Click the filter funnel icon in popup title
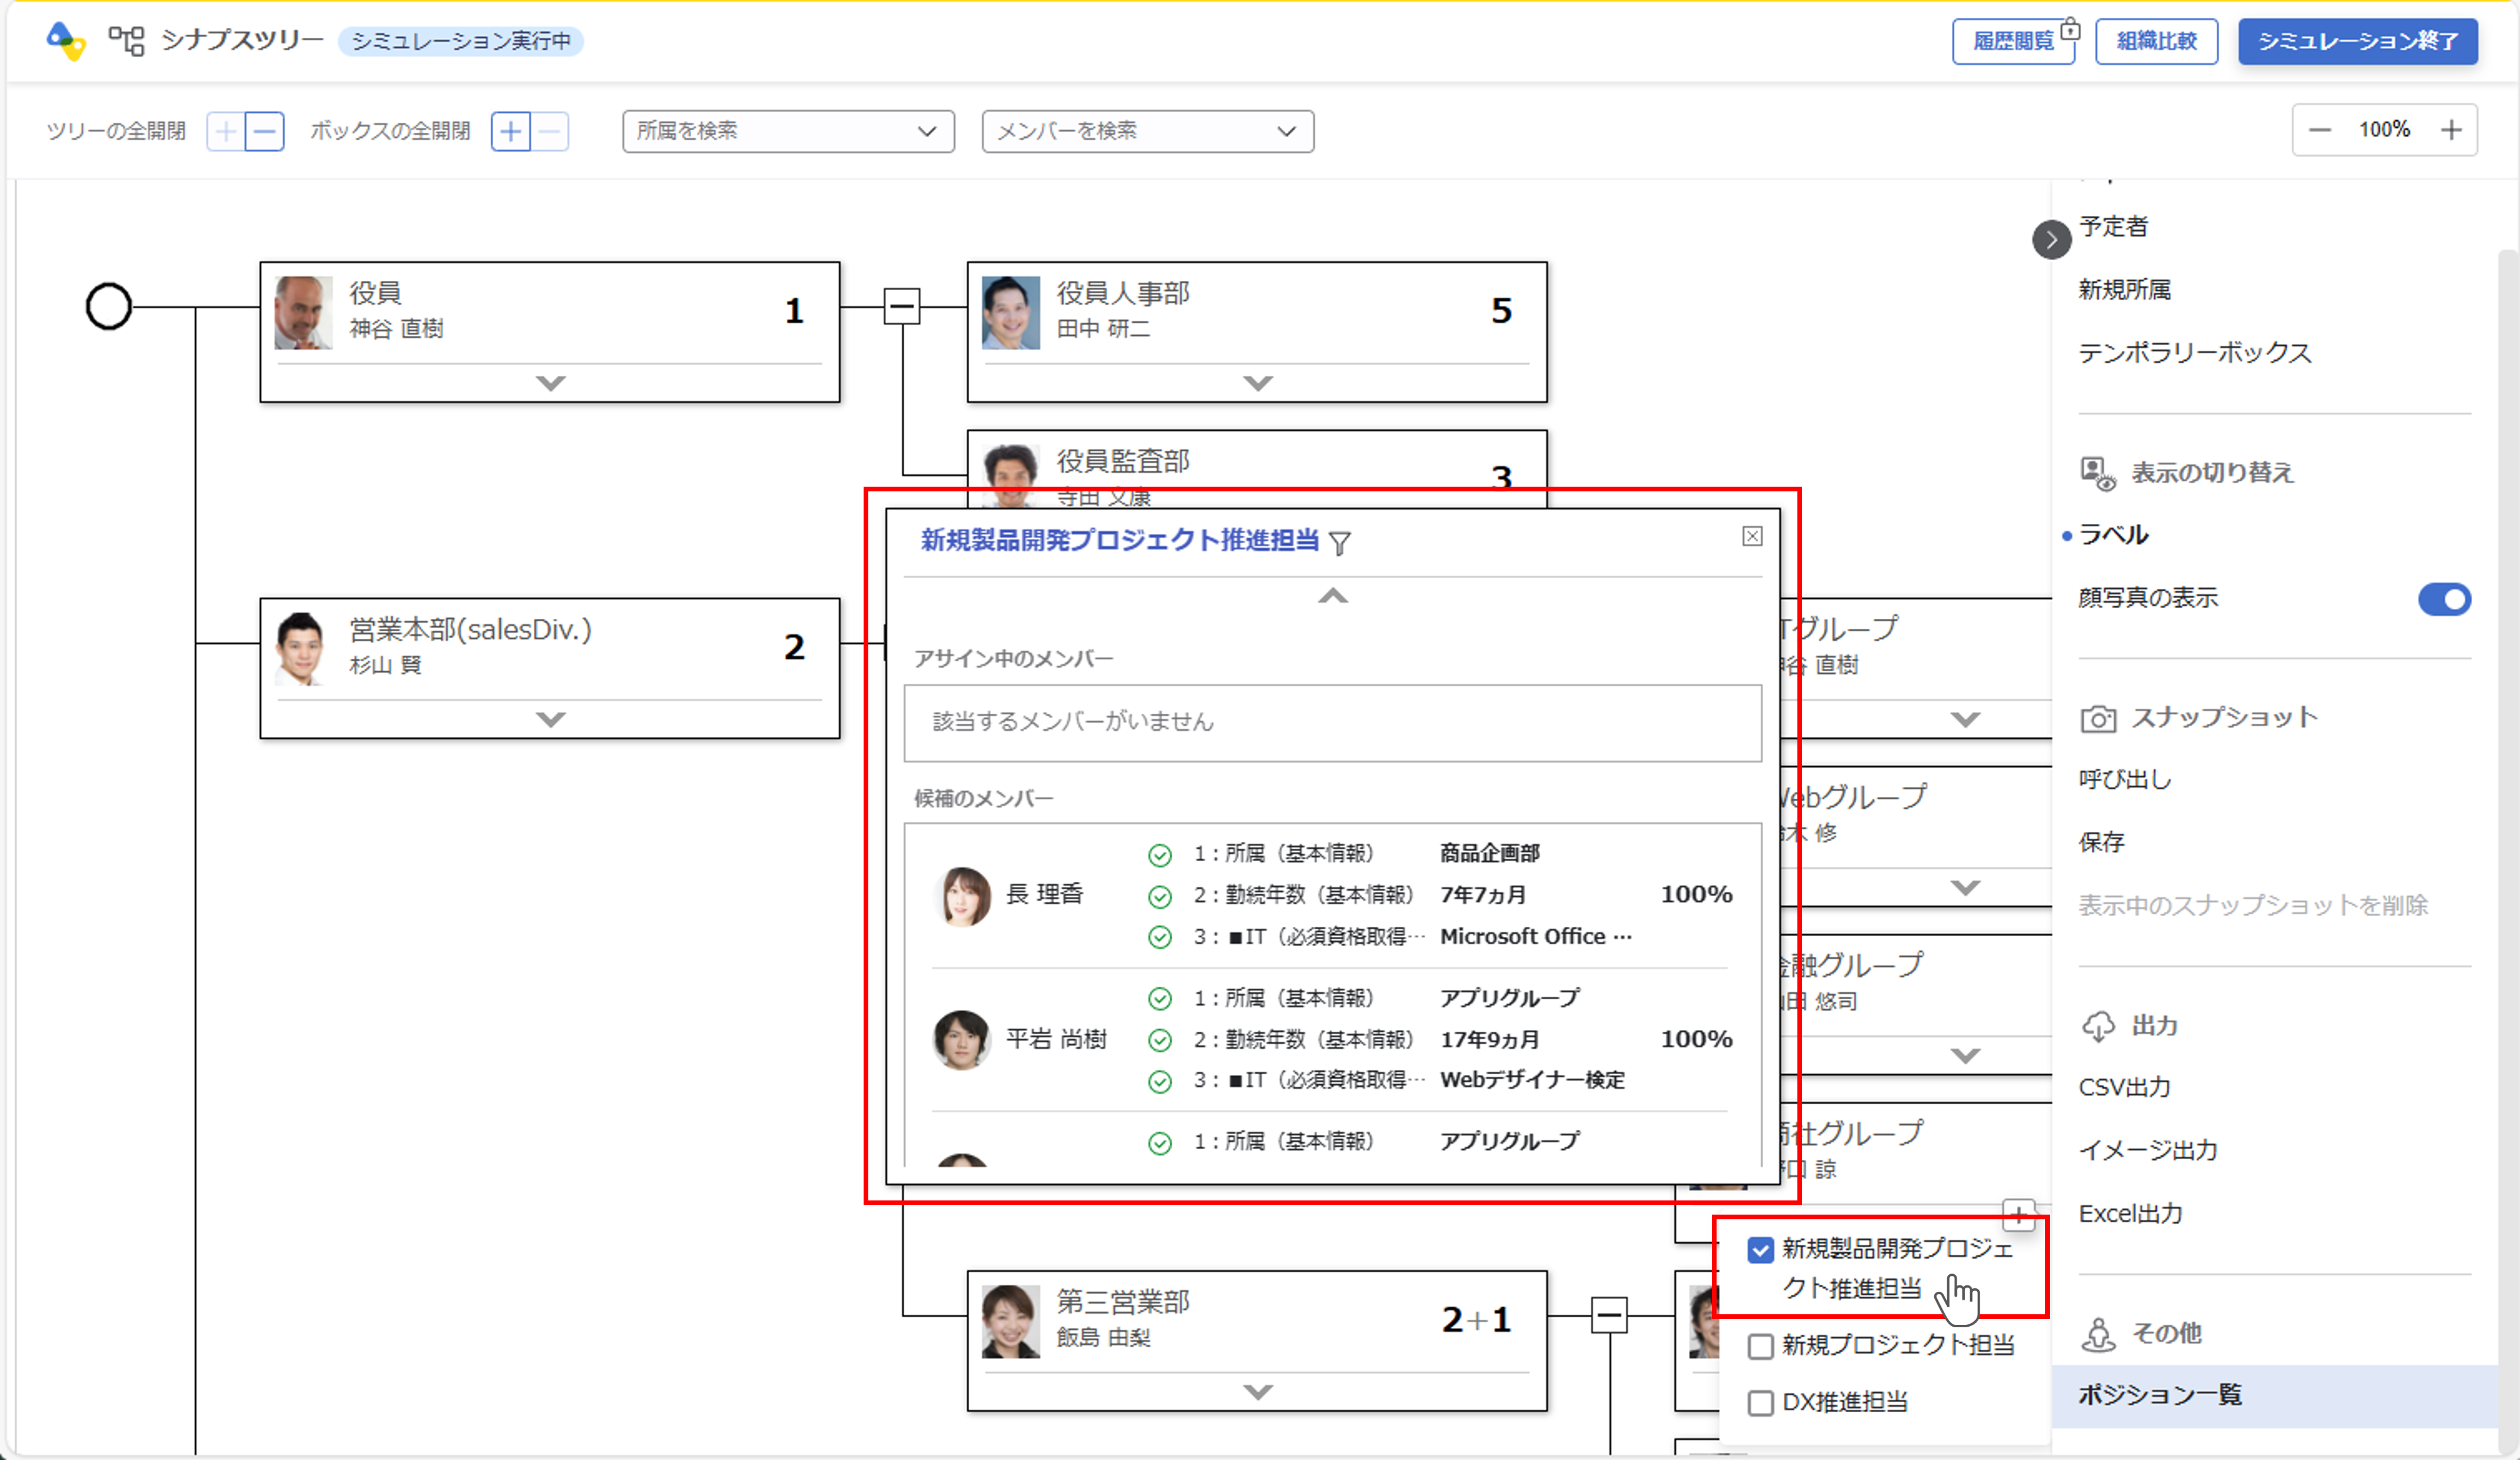Screen dimensions: 2520x1460 pyautogui.click(x=1340, y=543)
